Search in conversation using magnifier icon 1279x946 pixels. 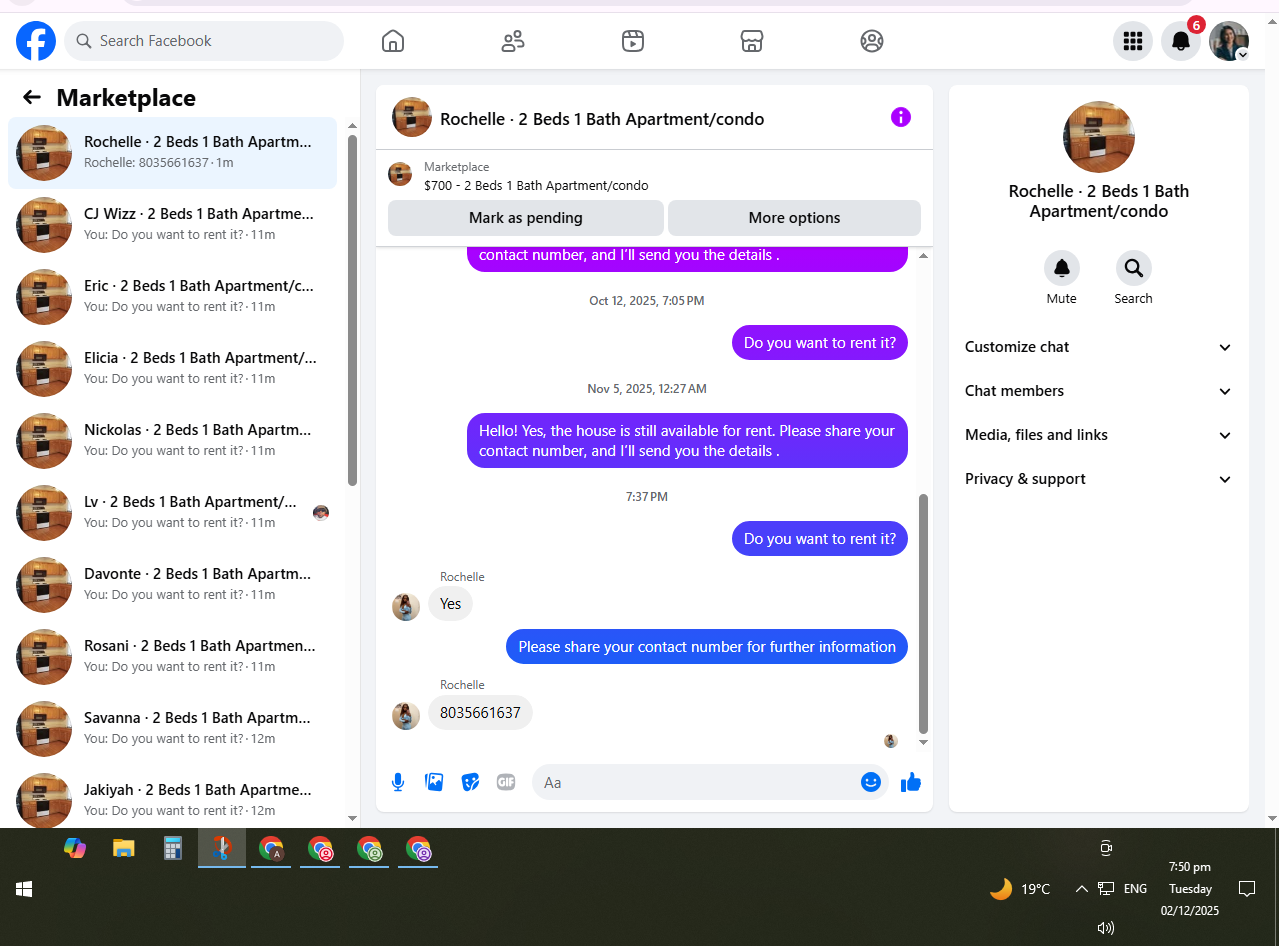pyautogui.click(x=1133, y=268)
